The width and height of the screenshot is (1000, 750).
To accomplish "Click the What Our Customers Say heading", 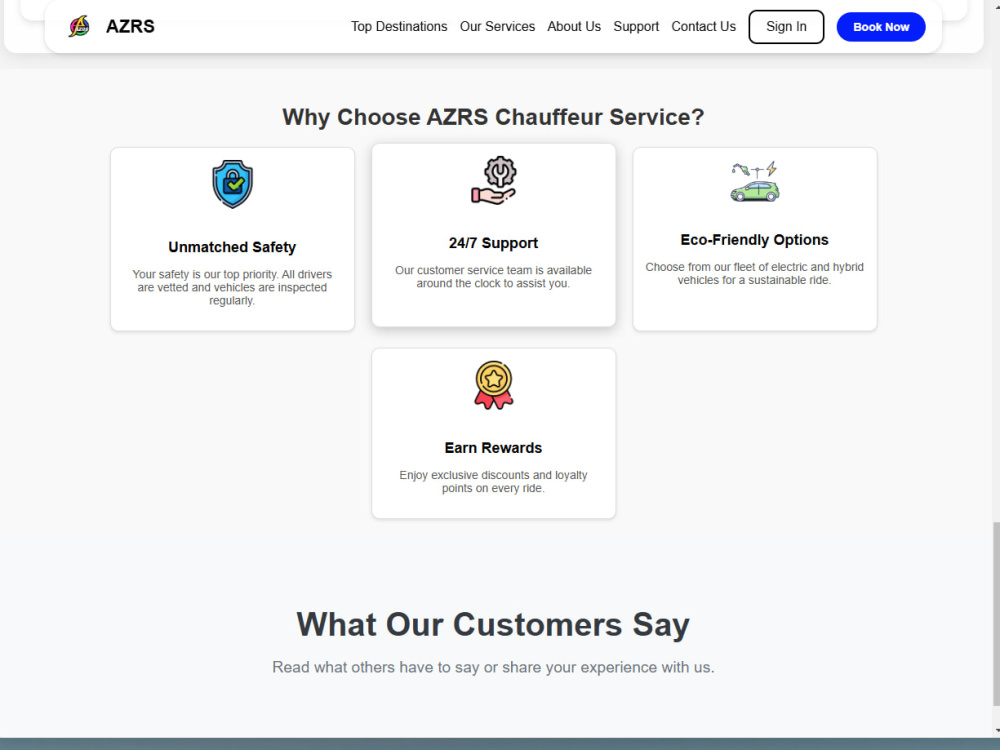I will (493, 624).
